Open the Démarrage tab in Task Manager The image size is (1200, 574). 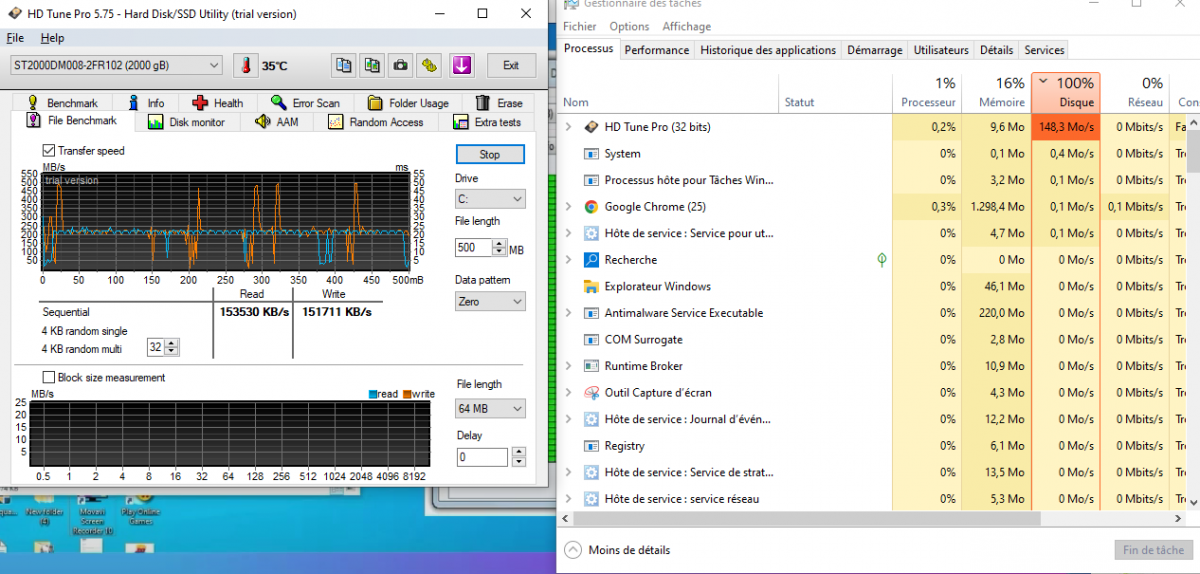point(874,50)
